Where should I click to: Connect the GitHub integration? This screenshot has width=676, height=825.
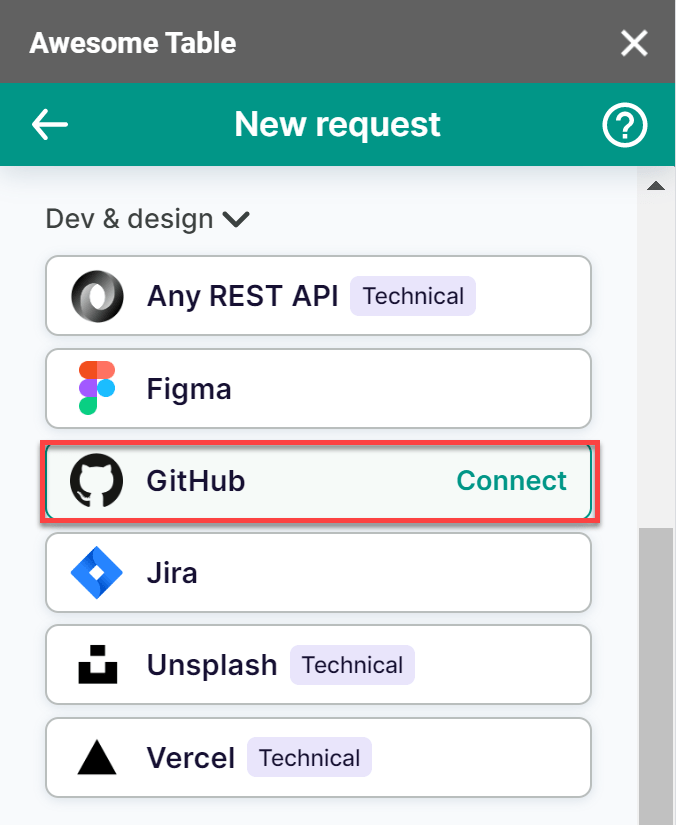[x=511, y=480]
